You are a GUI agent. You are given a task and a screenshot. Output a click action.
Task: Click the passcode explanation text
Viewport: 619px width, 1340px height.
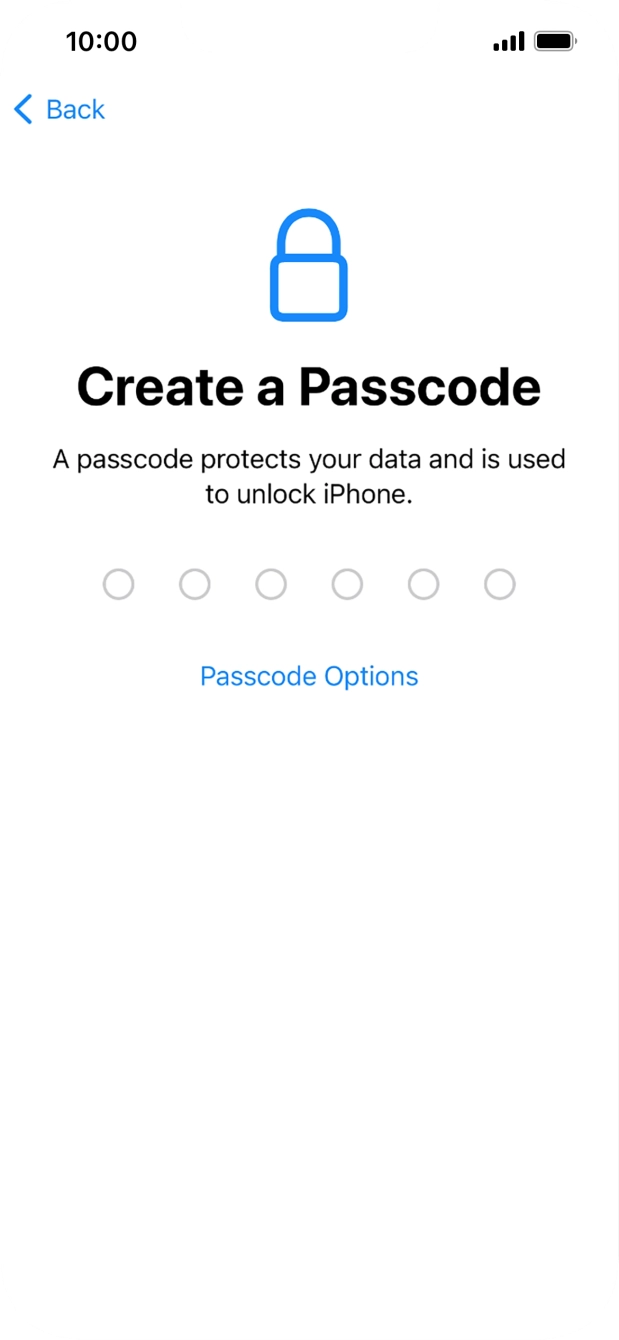tap(309, 475)
